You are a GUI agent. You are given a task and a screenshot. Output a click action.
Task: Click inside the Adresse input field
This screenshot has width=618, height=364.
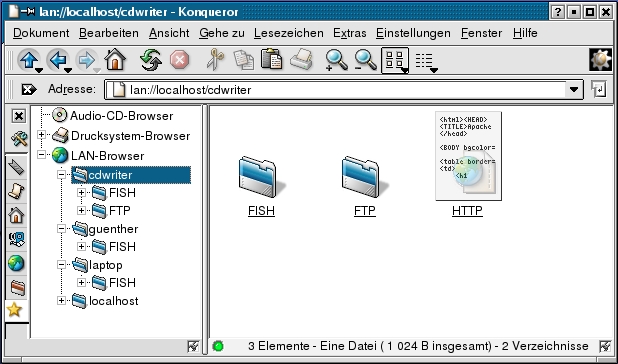coord(335,90)
